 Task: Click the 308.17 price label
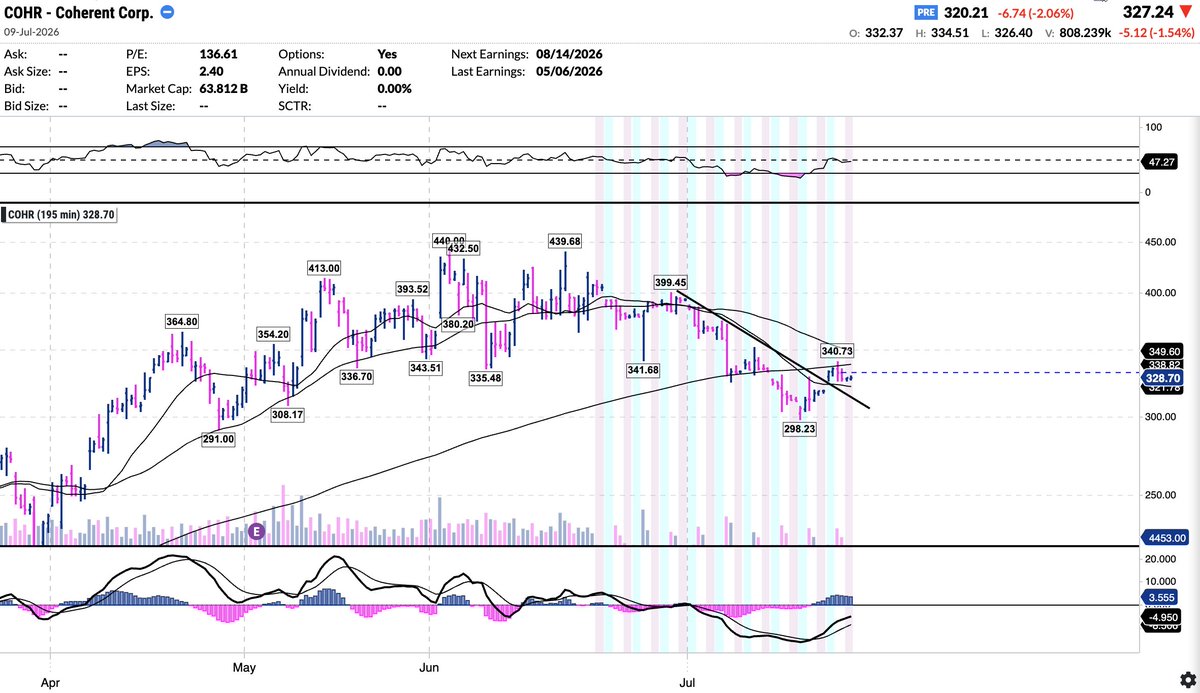tap(288, 414)
